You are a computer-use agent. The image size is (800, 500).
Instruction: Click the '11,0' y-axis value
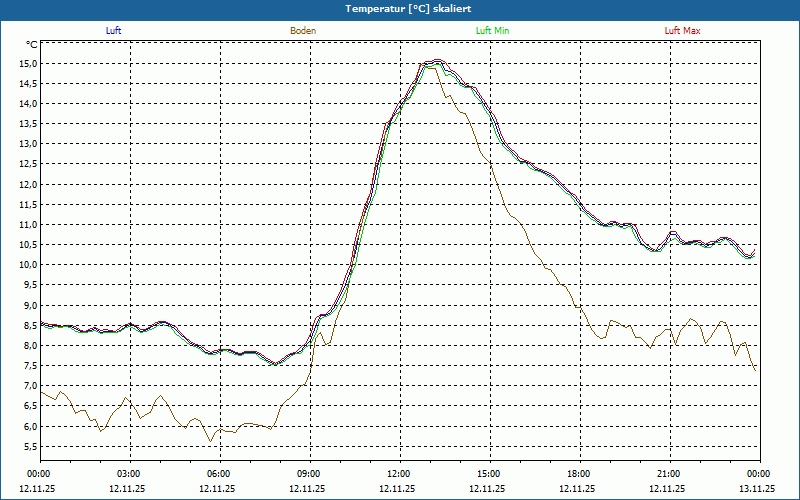point(29,224)
